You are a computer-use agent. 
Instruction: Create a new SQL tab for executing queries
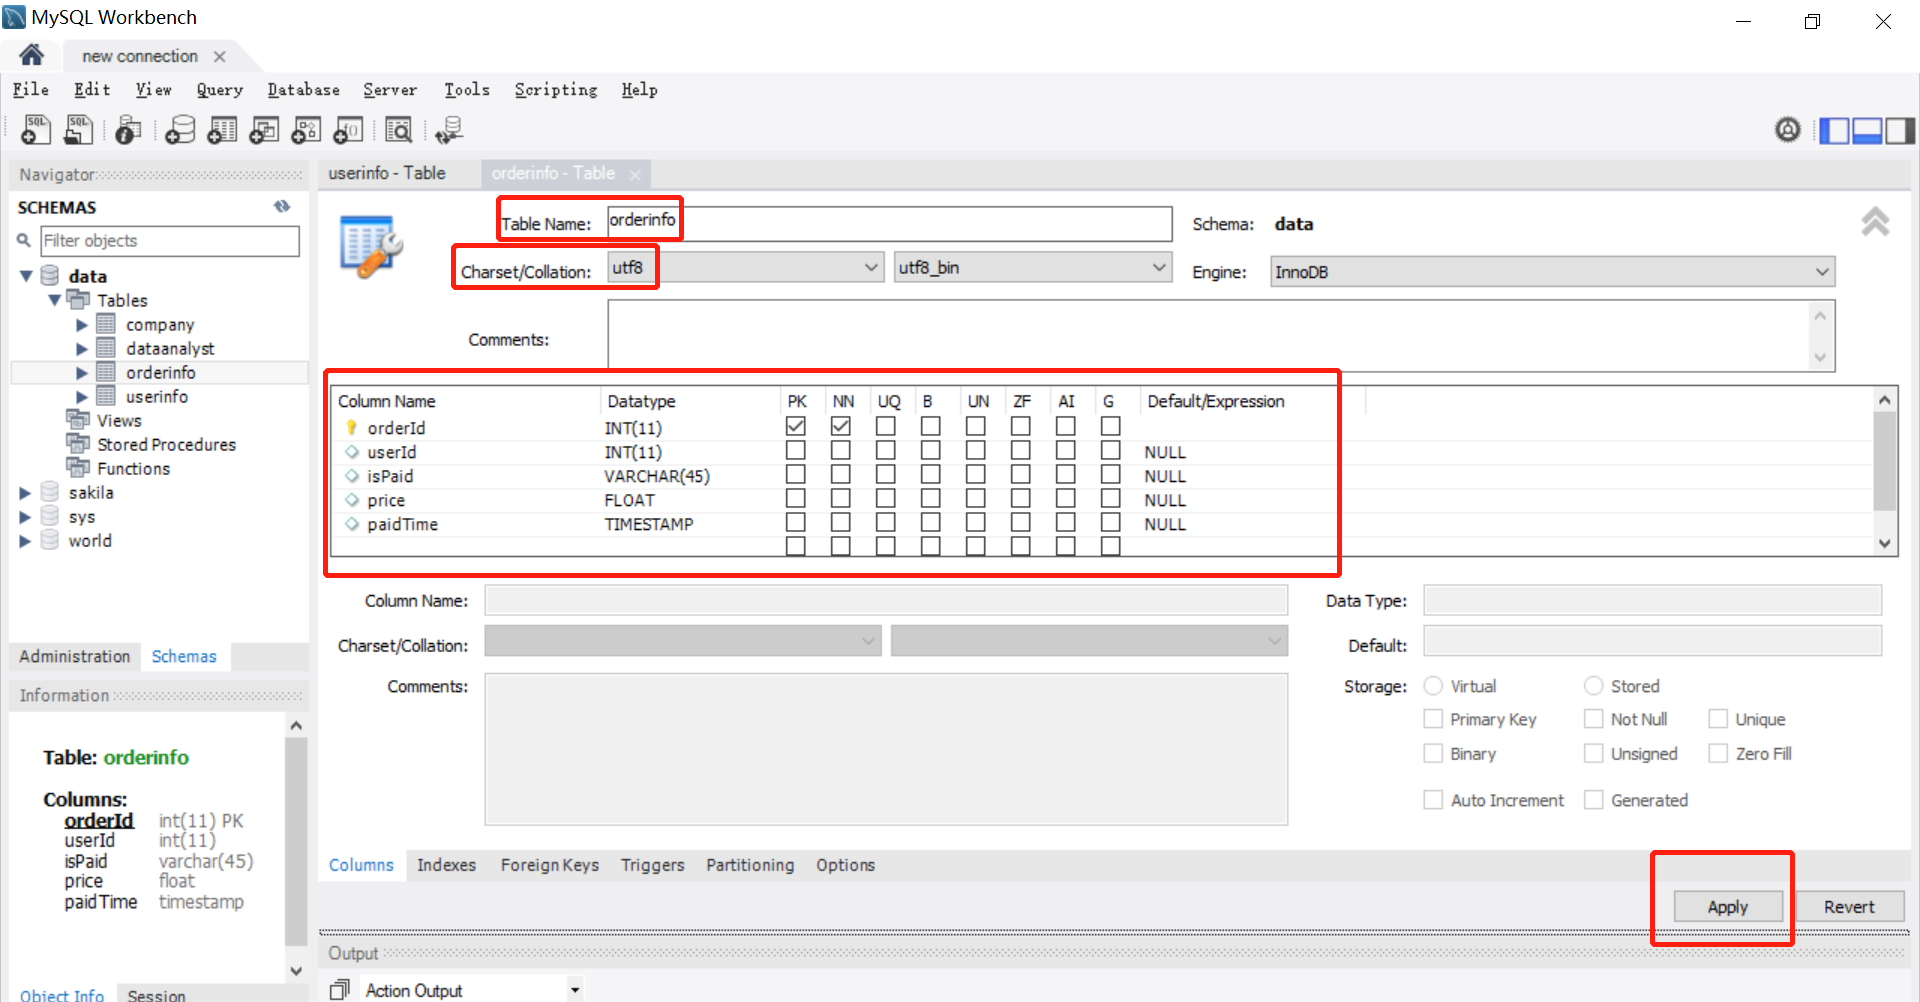click(x=35, y=129)
